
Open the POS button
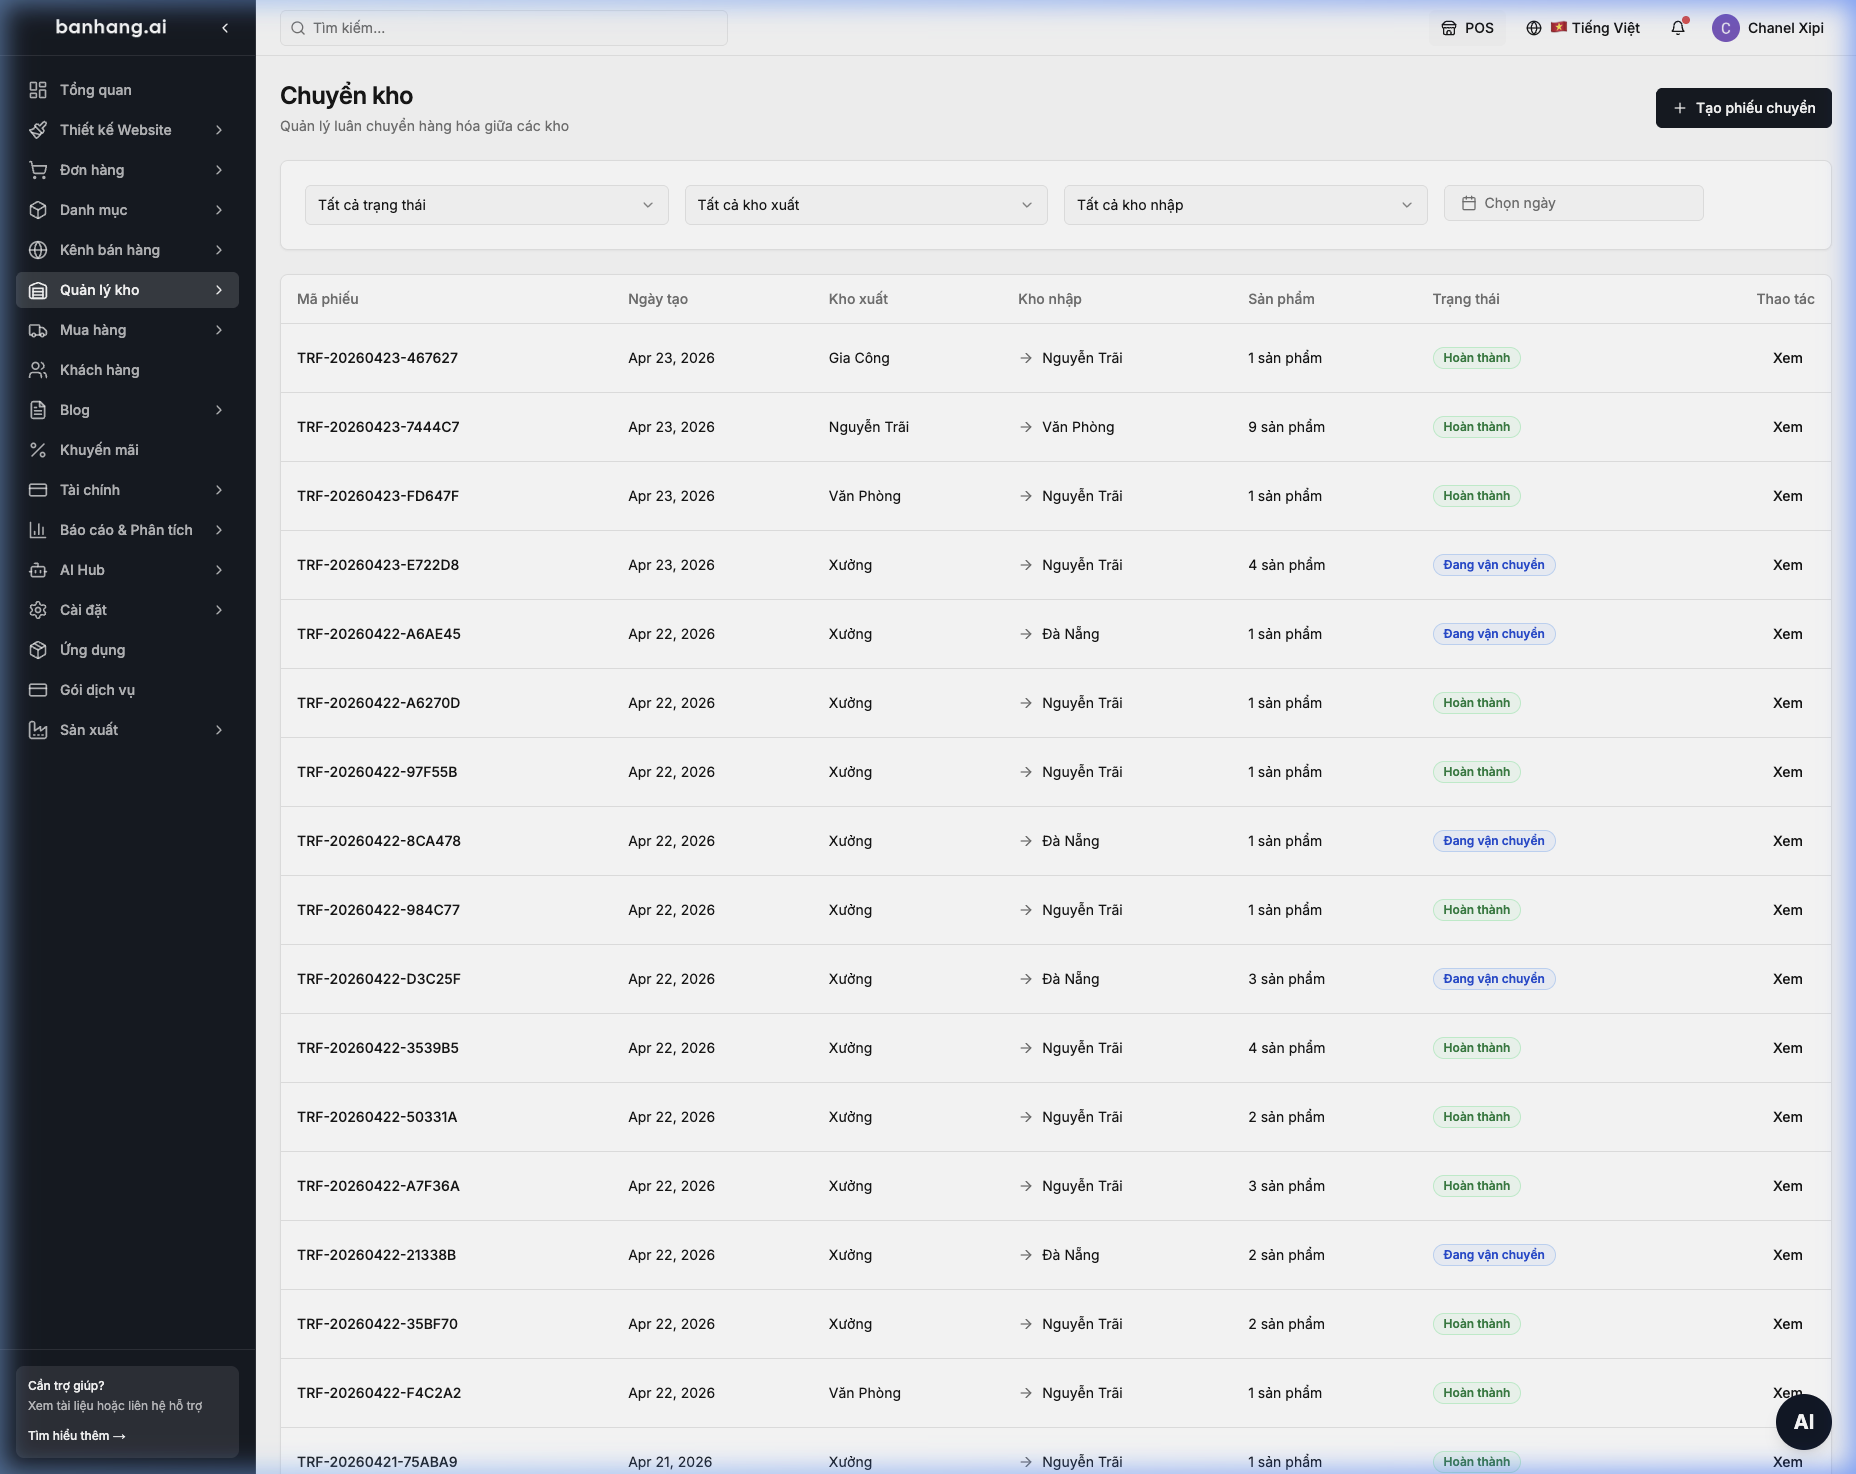(x=1467, y=28)
